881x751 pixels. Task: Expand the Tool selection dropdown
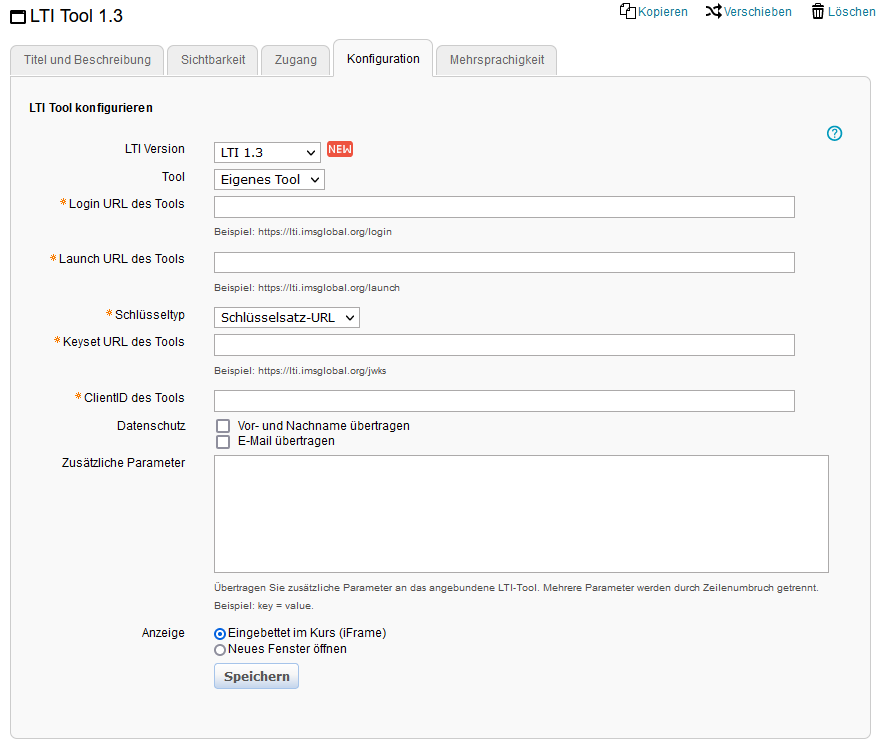tap(269, 180)
